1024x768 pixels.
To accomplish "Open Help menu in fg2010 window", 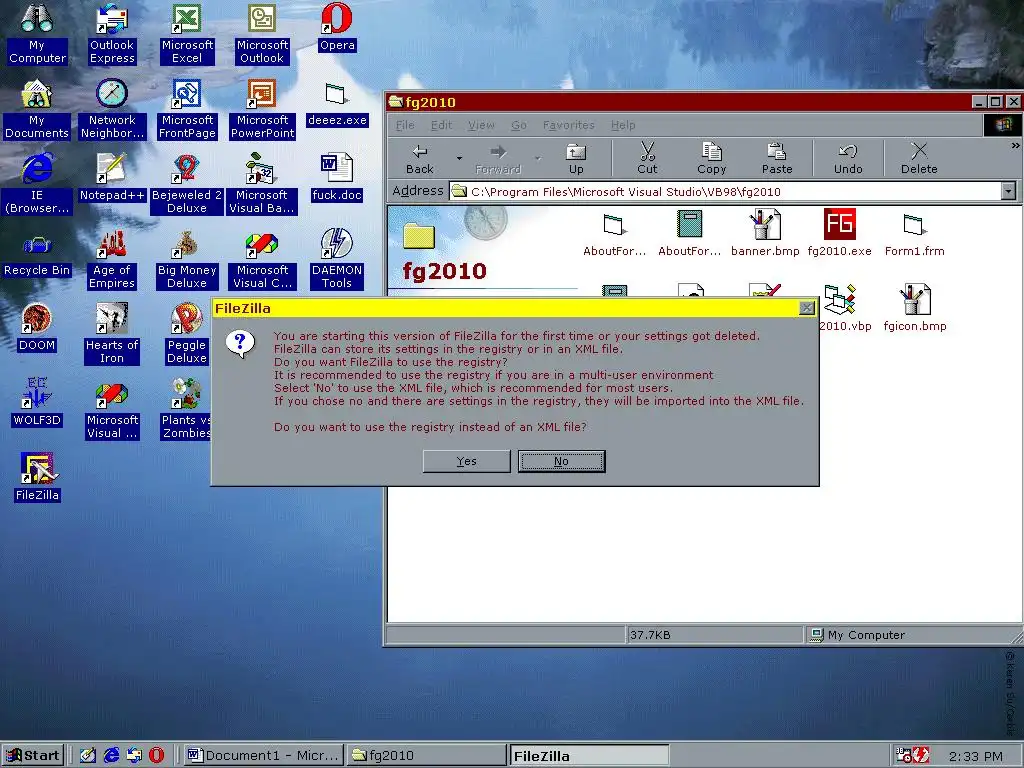I will pos(623,125).
